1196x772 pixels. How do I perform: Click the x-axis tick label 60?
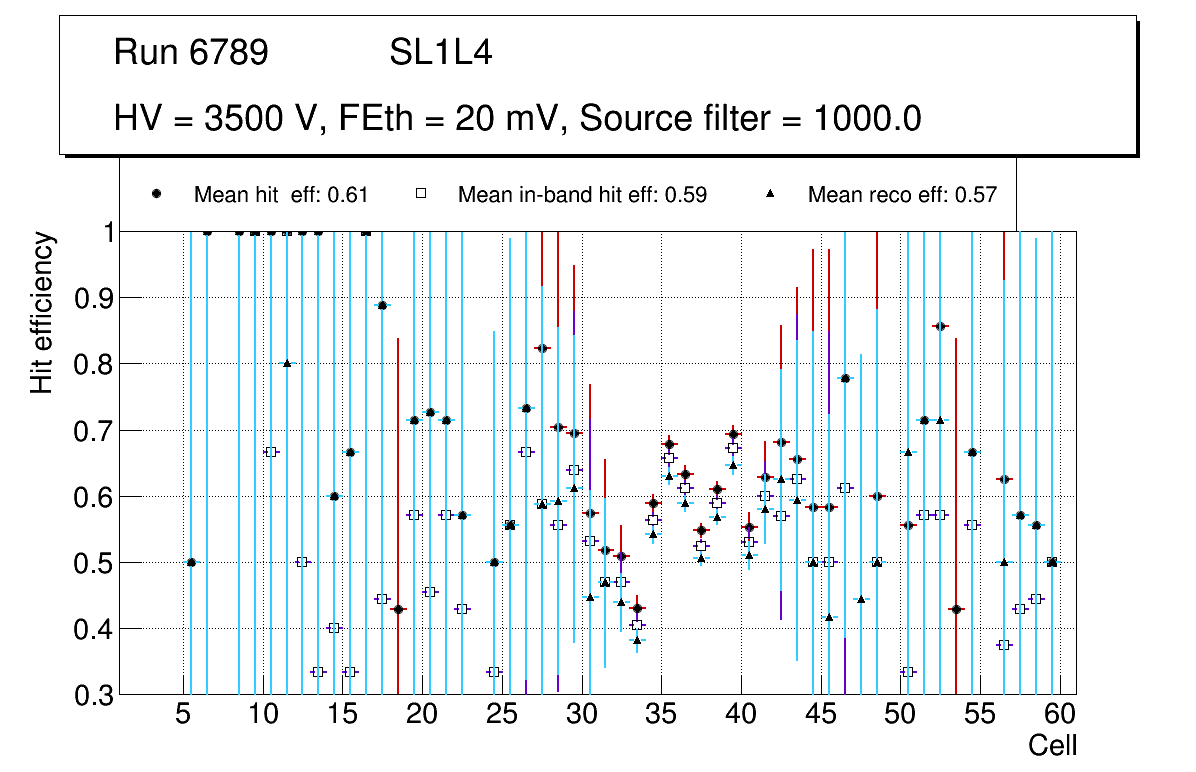tap(1060, 714)
